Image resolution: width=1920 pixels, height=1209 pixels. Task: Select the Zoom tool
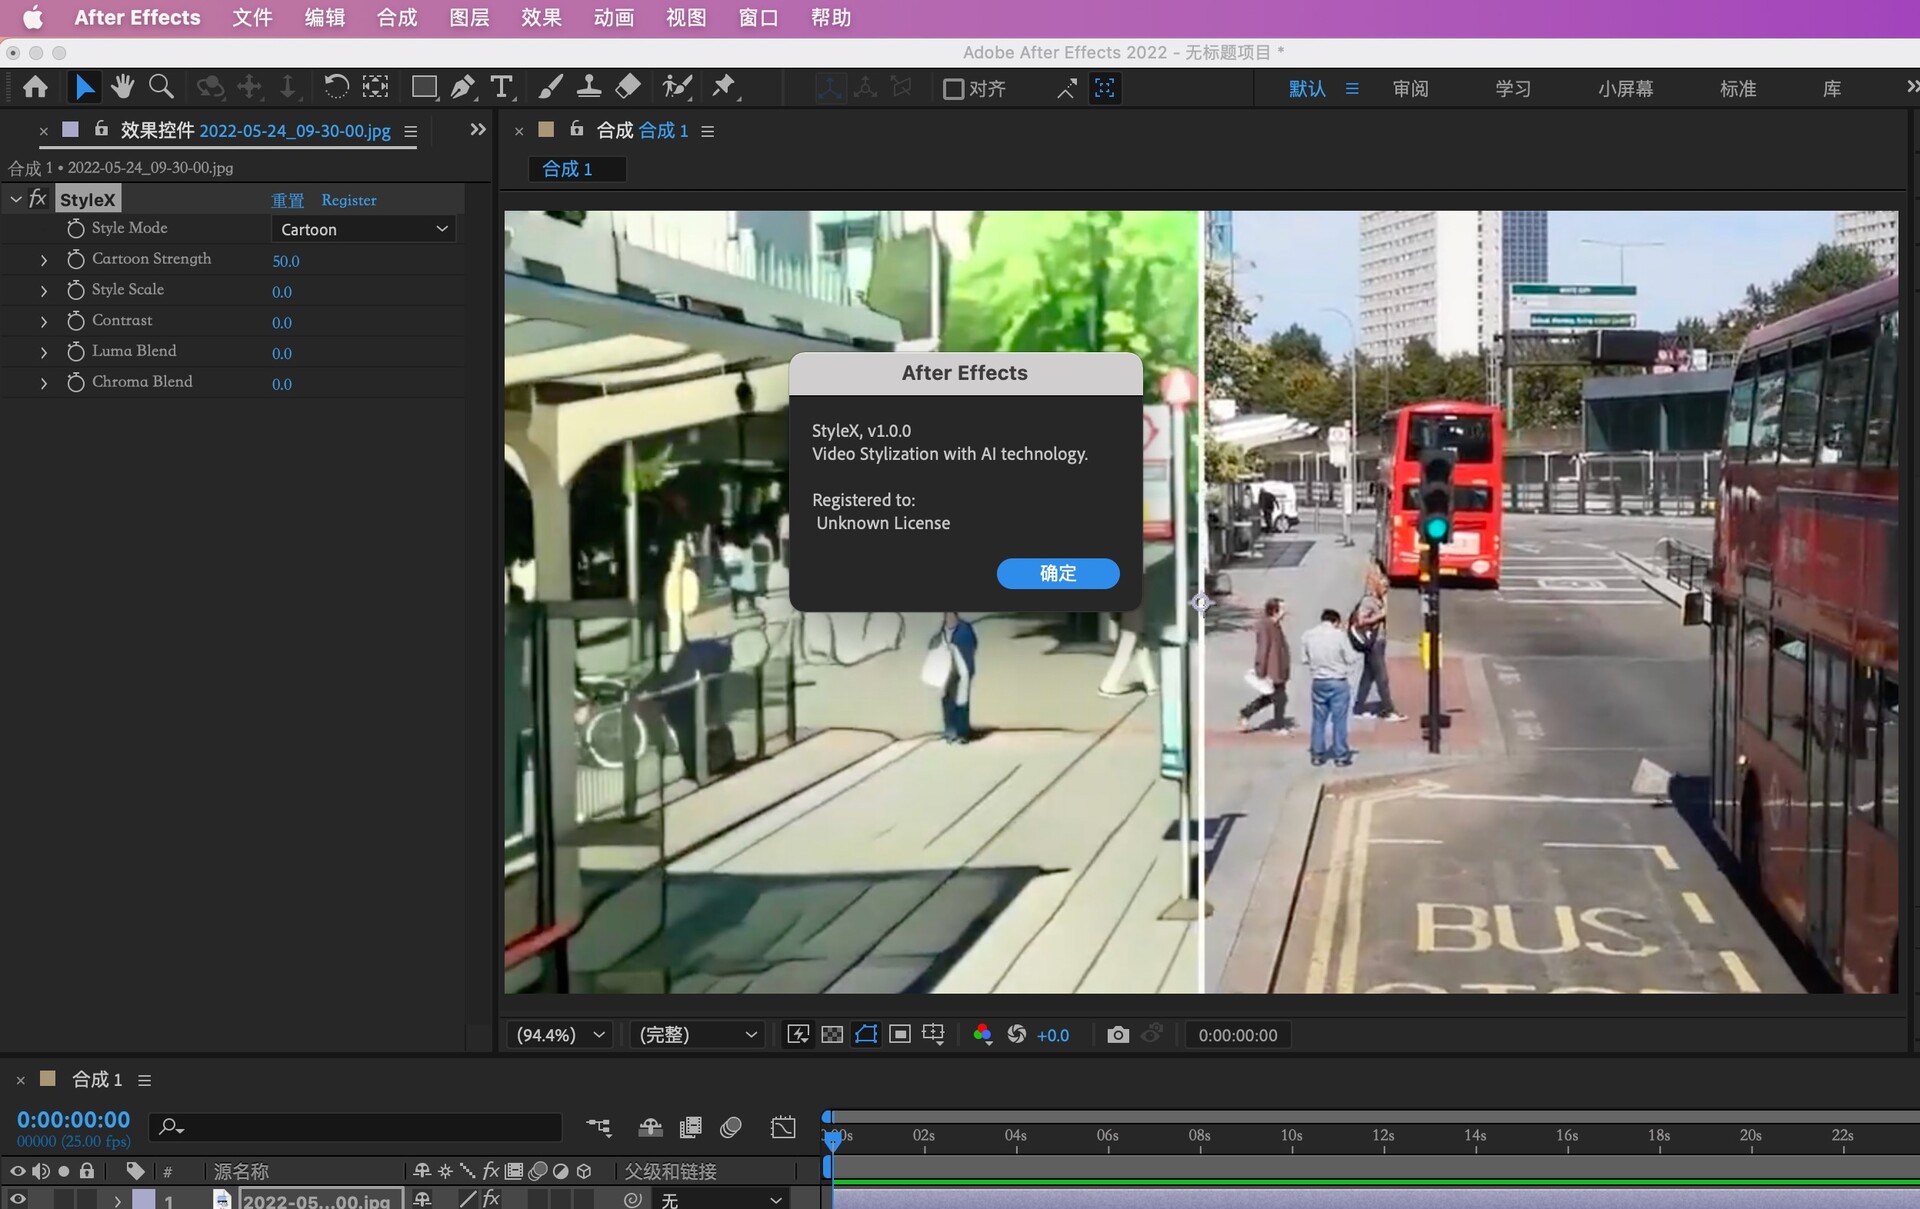pyautogui.click(x=160, y=88)
